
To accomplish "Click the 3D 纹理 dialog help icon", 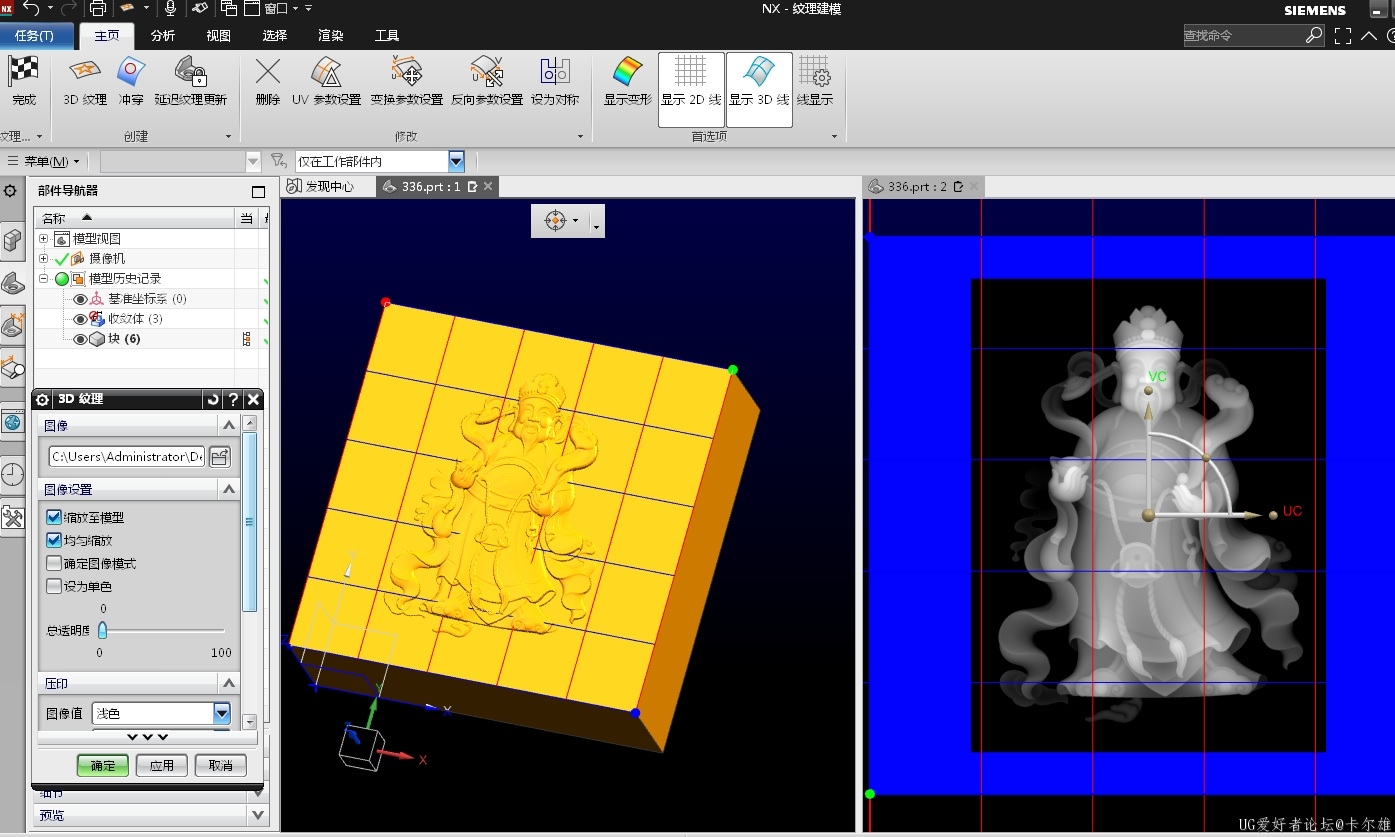I will (233, 399).
